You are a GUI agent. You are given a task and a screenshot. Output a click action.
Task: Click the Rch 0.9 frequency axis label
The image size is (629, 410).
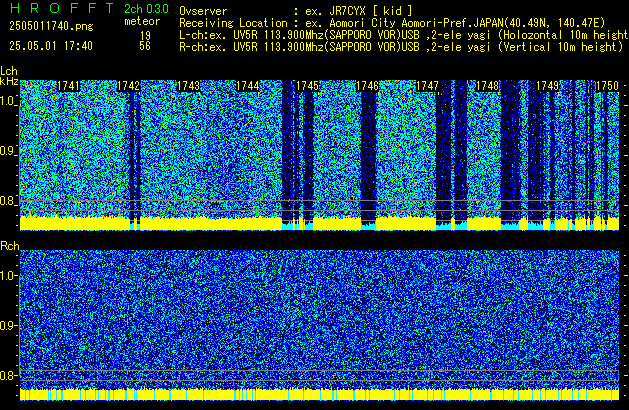[8, 325]
